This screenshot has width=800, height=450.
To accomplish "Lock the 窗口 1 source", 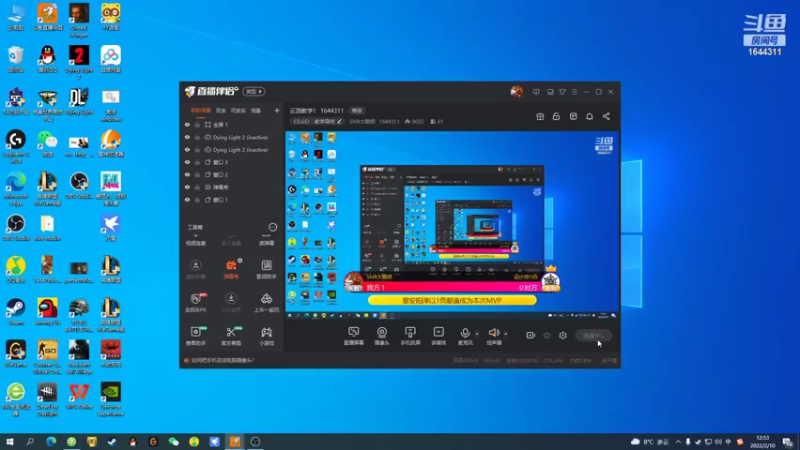I will [197, 200].
